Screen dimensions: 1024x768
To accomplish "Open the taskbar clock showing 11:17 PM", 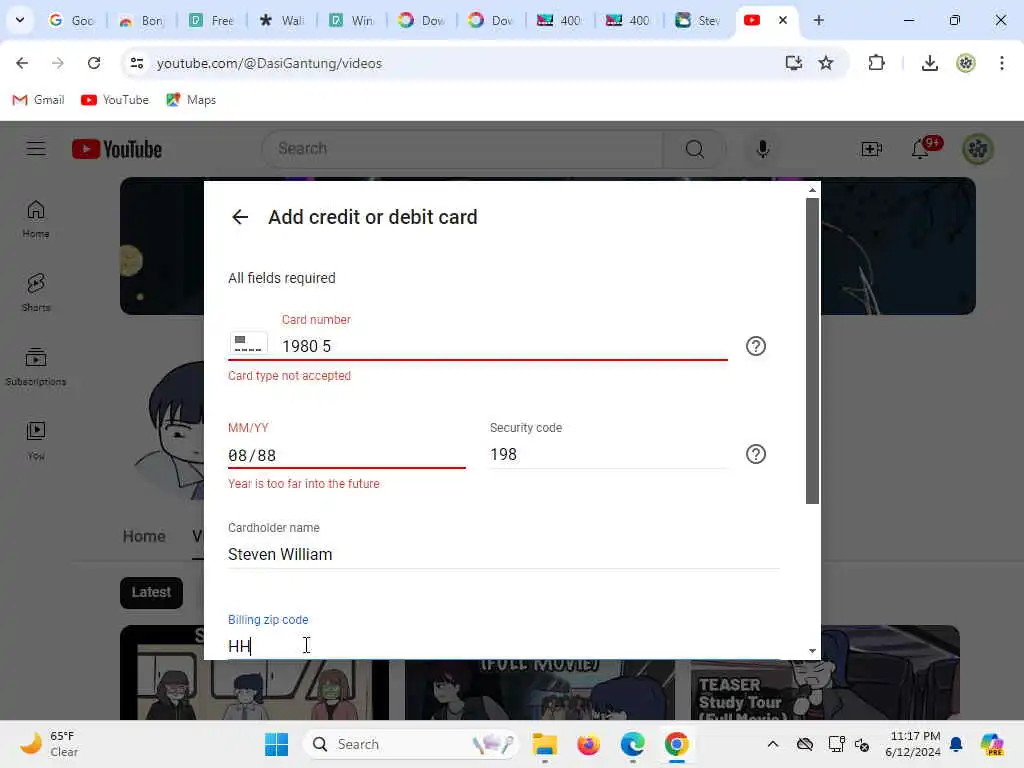I will click(914, 744).
